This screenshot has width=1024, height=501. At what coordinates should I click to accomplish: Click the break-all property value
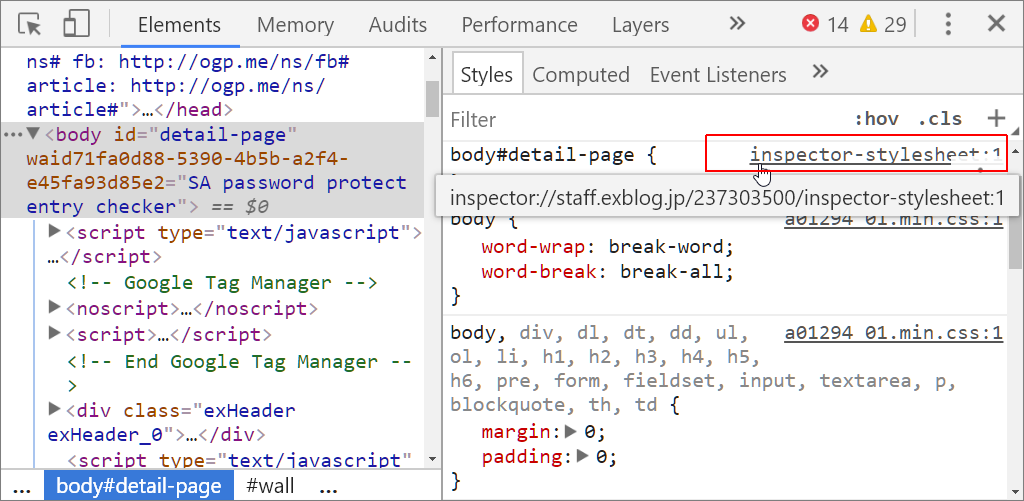(x=671, y=270)
